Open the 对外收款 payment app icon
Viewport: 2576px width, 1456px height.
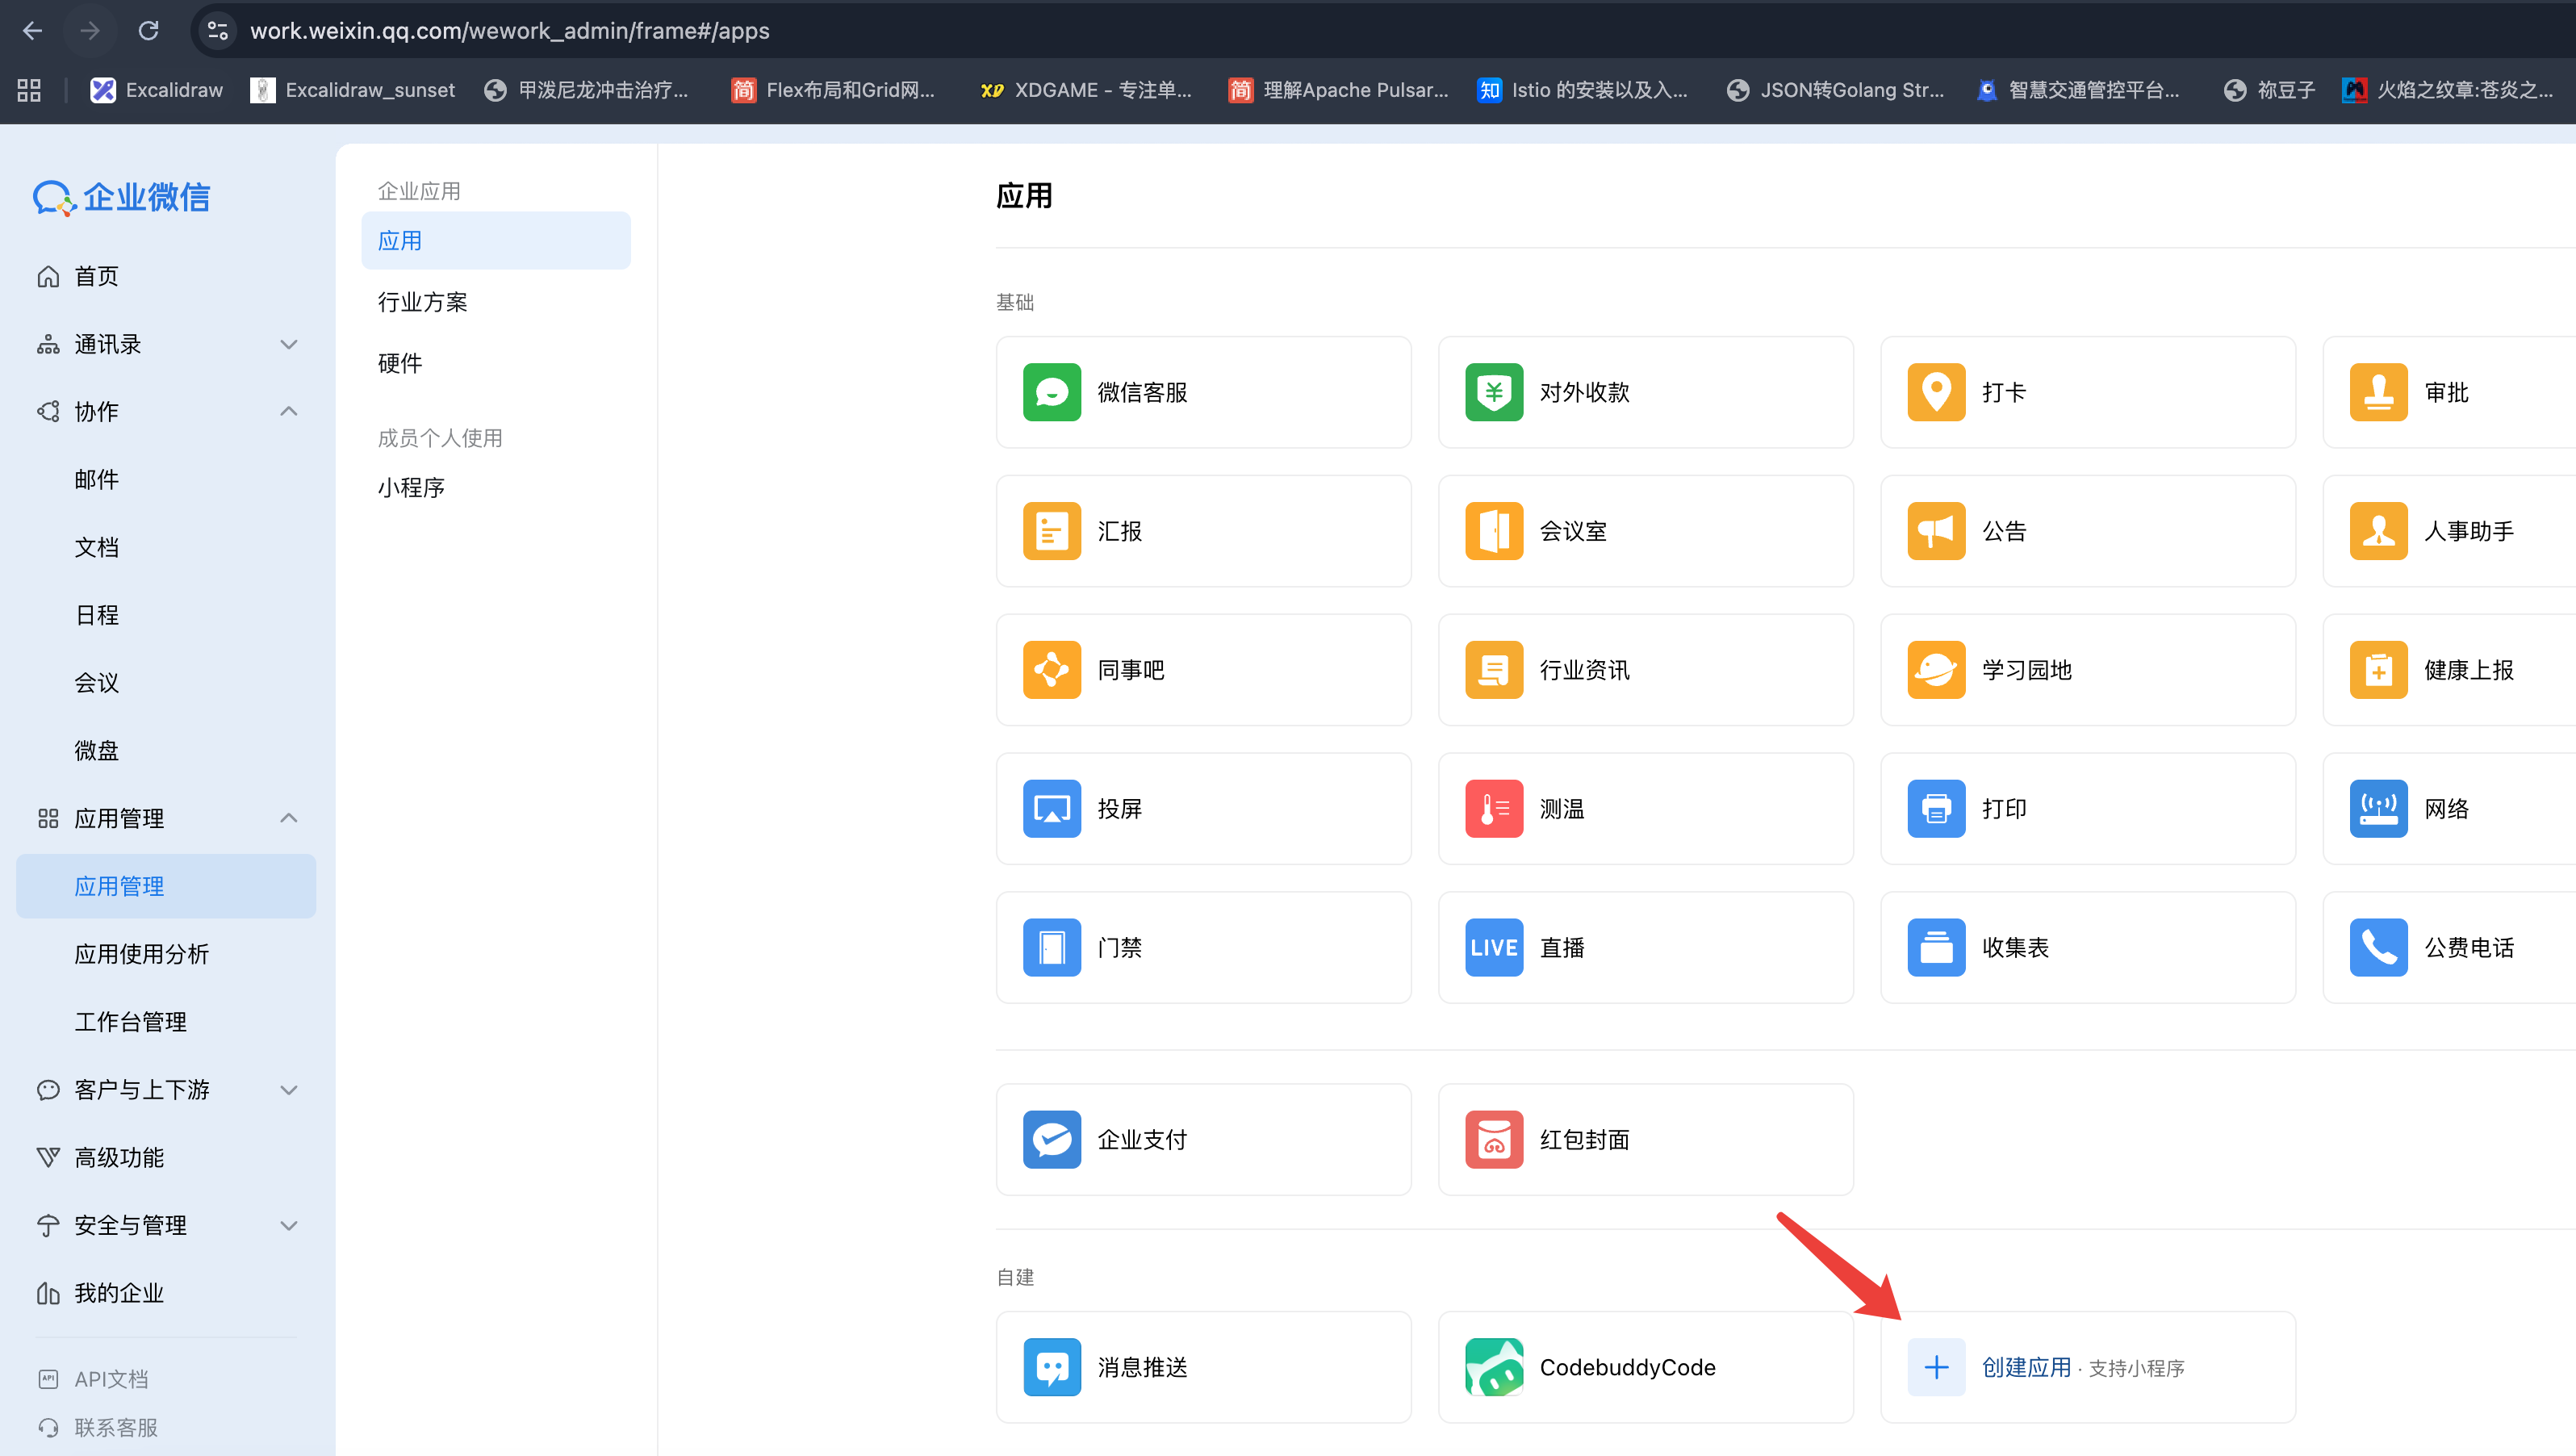(1493, 392)
